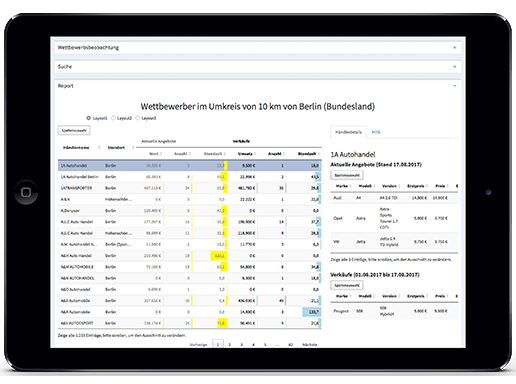Select the Layout3 radio button
This screenshot has width=516, height=384.
(137, 118)
